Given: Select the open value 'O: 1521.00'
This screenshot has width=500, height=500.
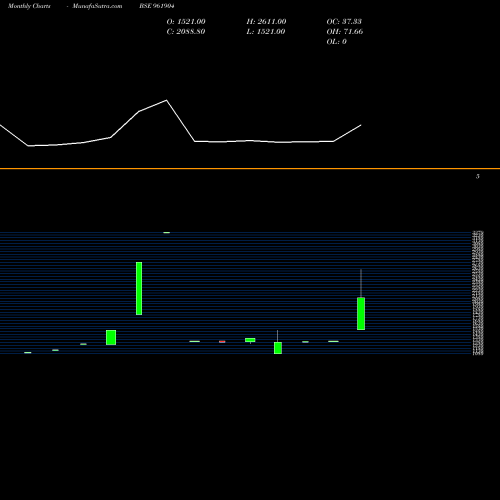Looking at the screenshot, I should [x=186, y=22].
